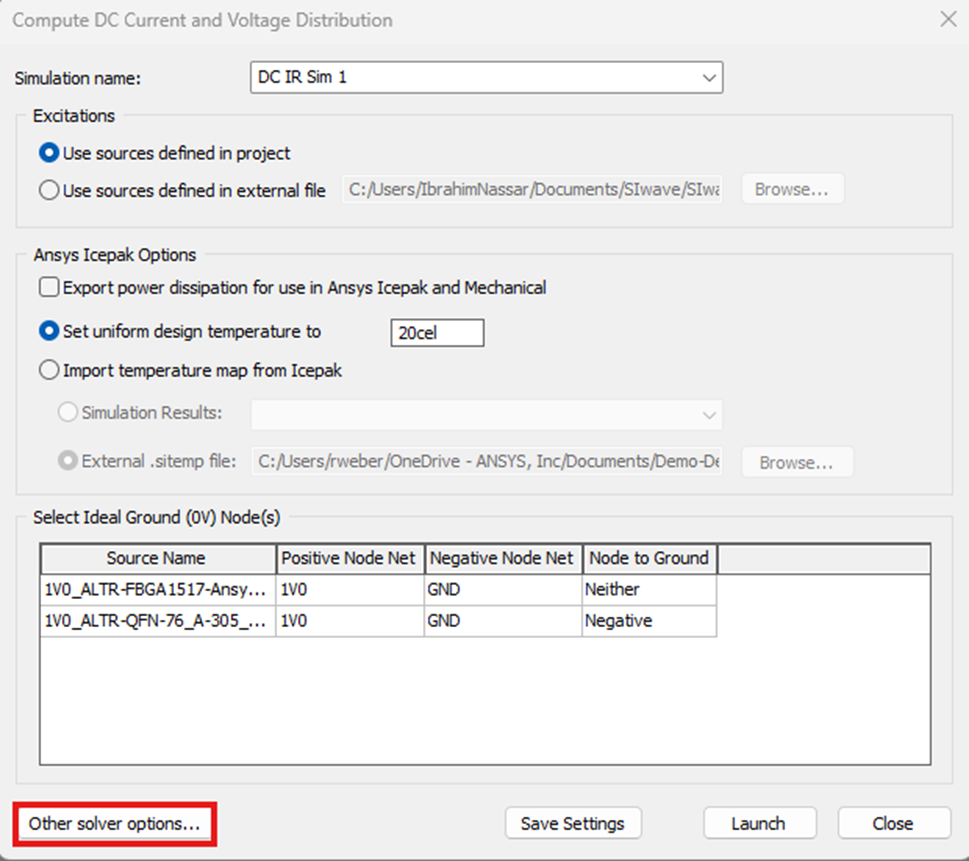This screenshot has height=861, width=969.
Task: Edit the uniform design temperature field
Action: (x=436, y=332)
